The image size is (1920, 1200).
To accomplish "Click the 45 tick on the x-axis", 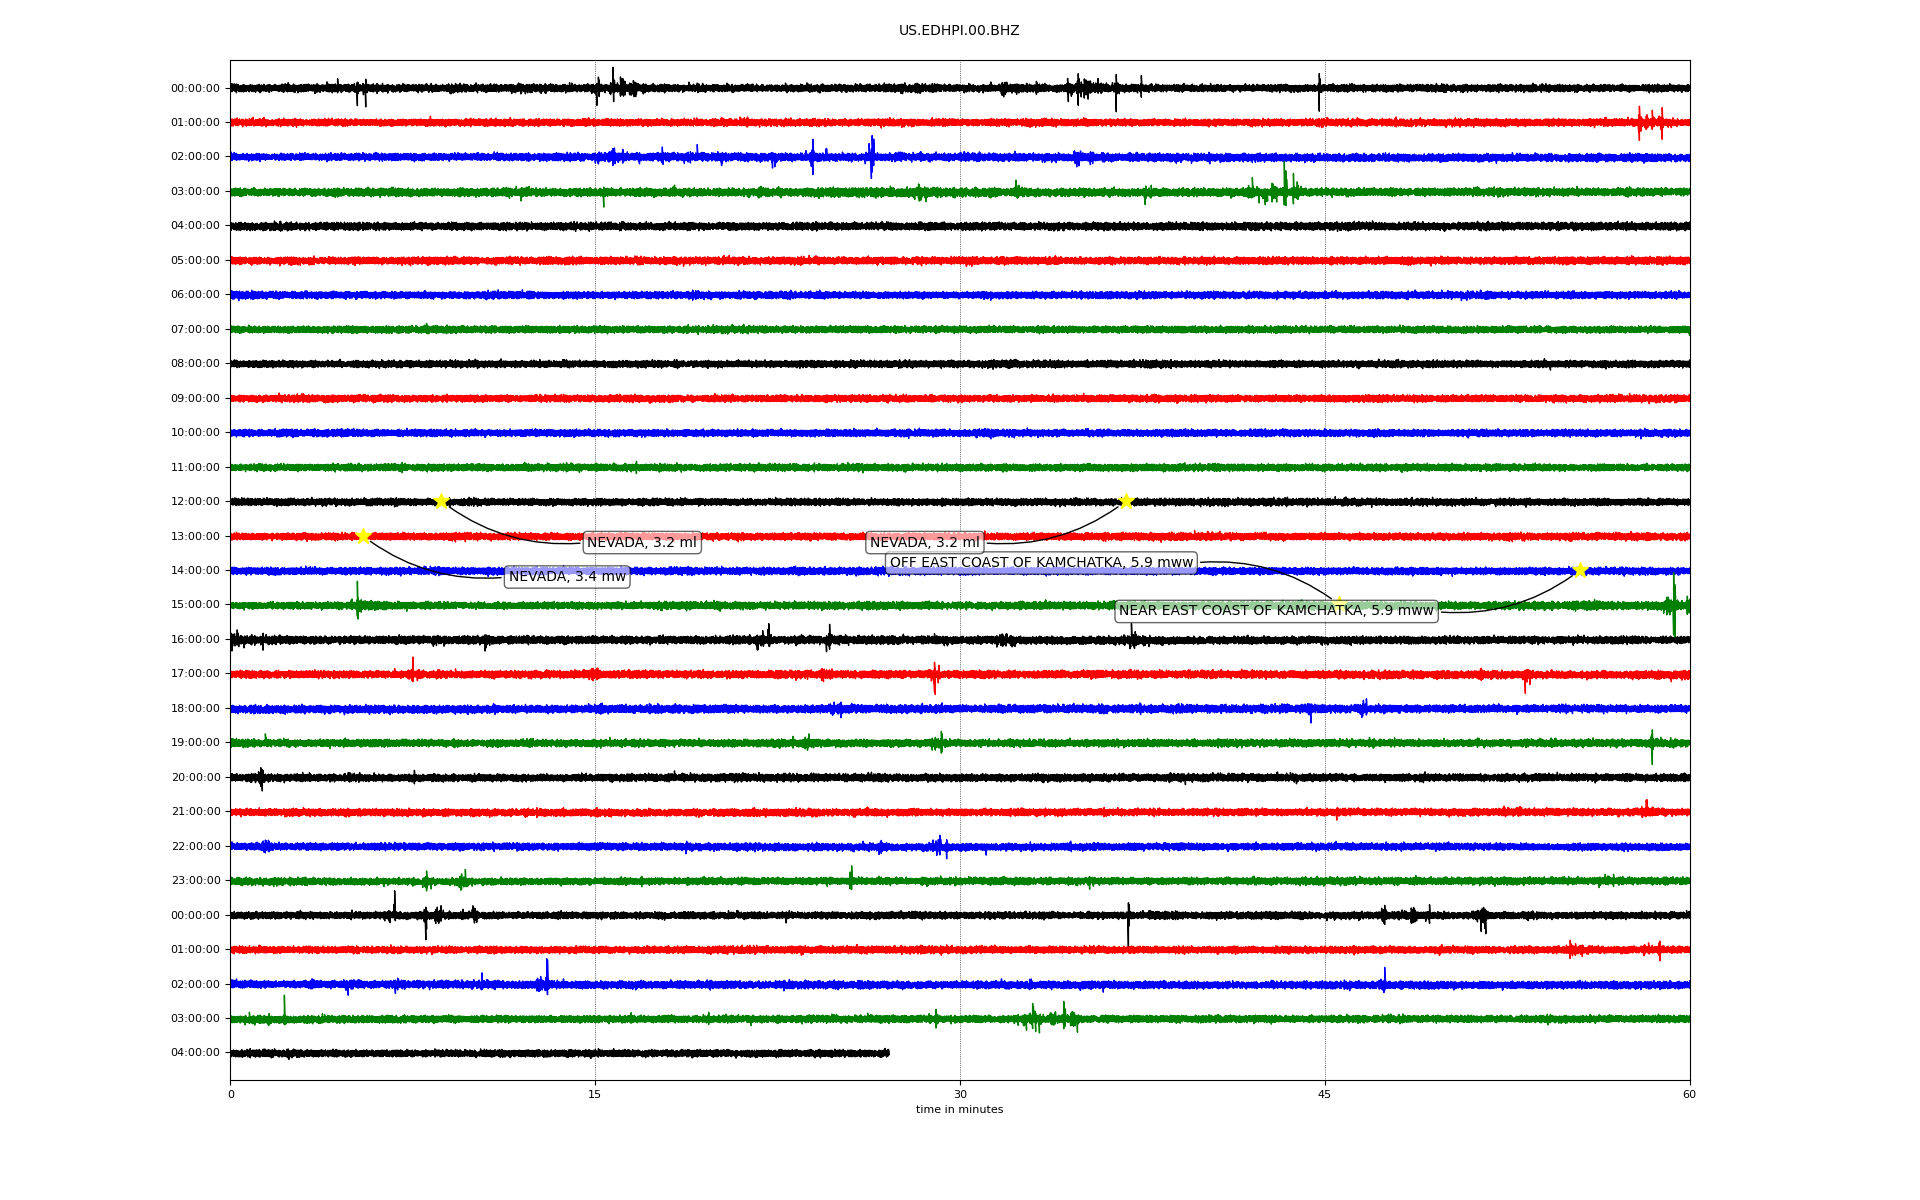I will click(x=1324, y=1094).
